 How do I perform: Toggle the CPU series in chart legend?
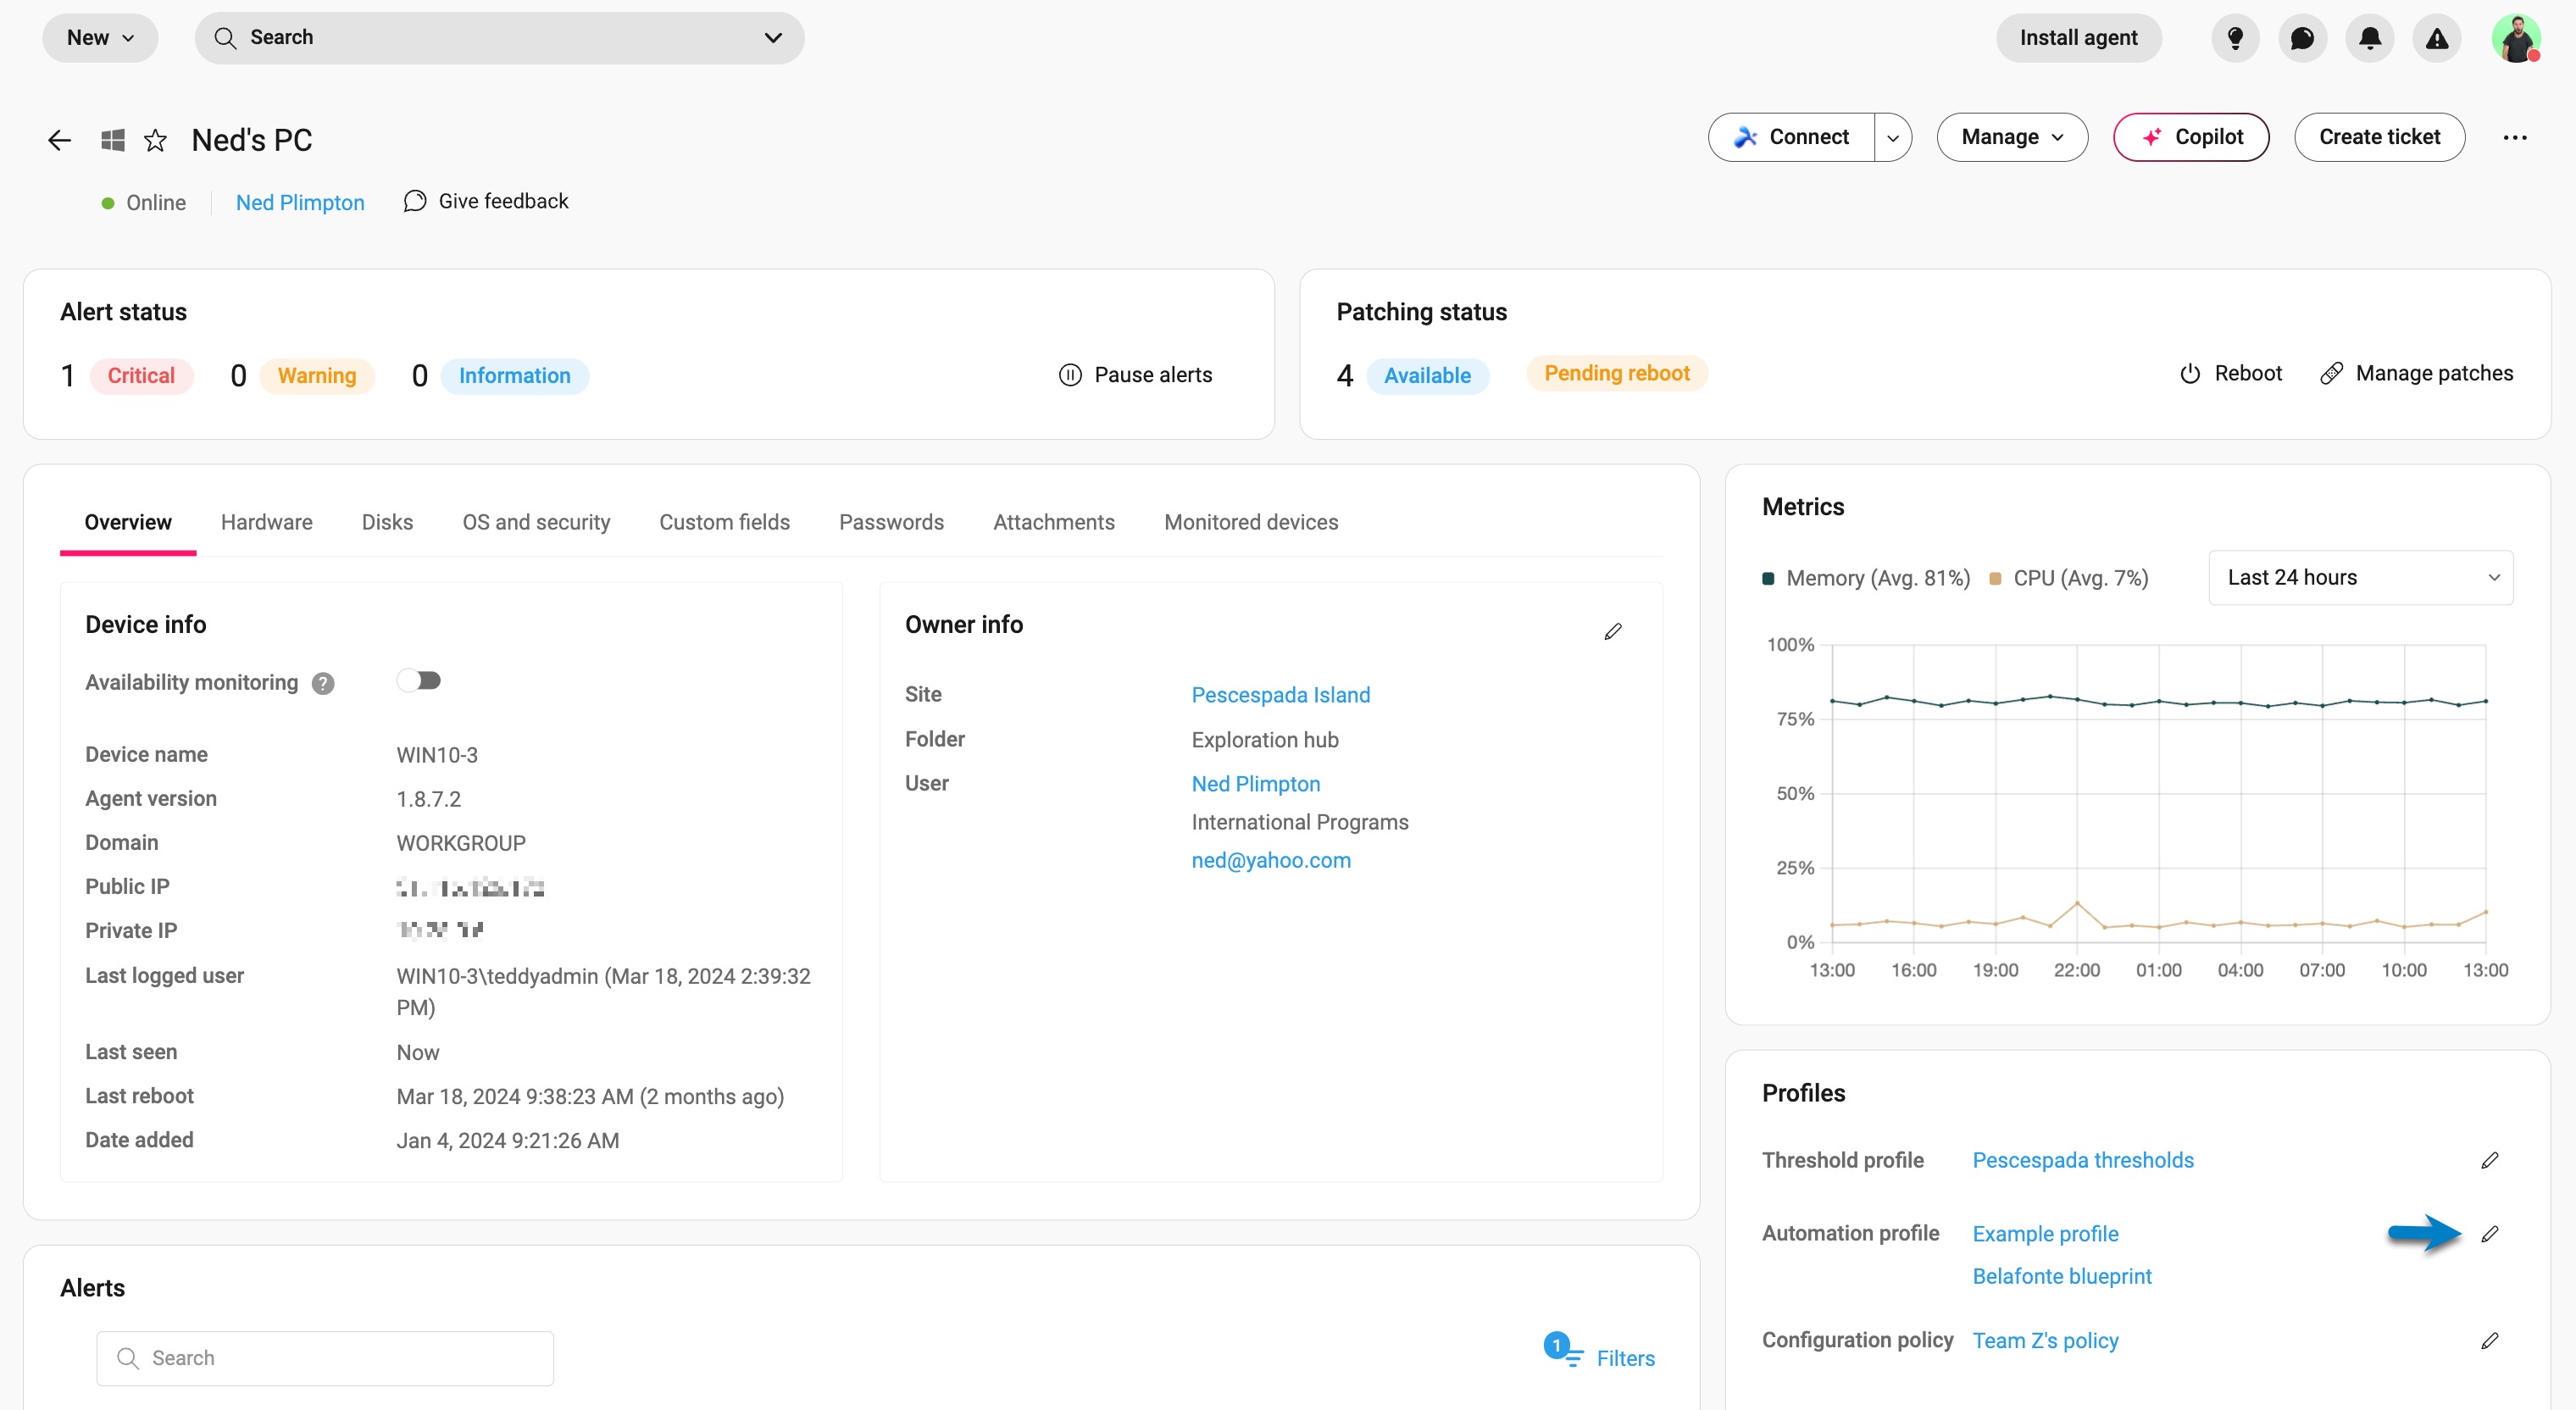click(2069, 578)
